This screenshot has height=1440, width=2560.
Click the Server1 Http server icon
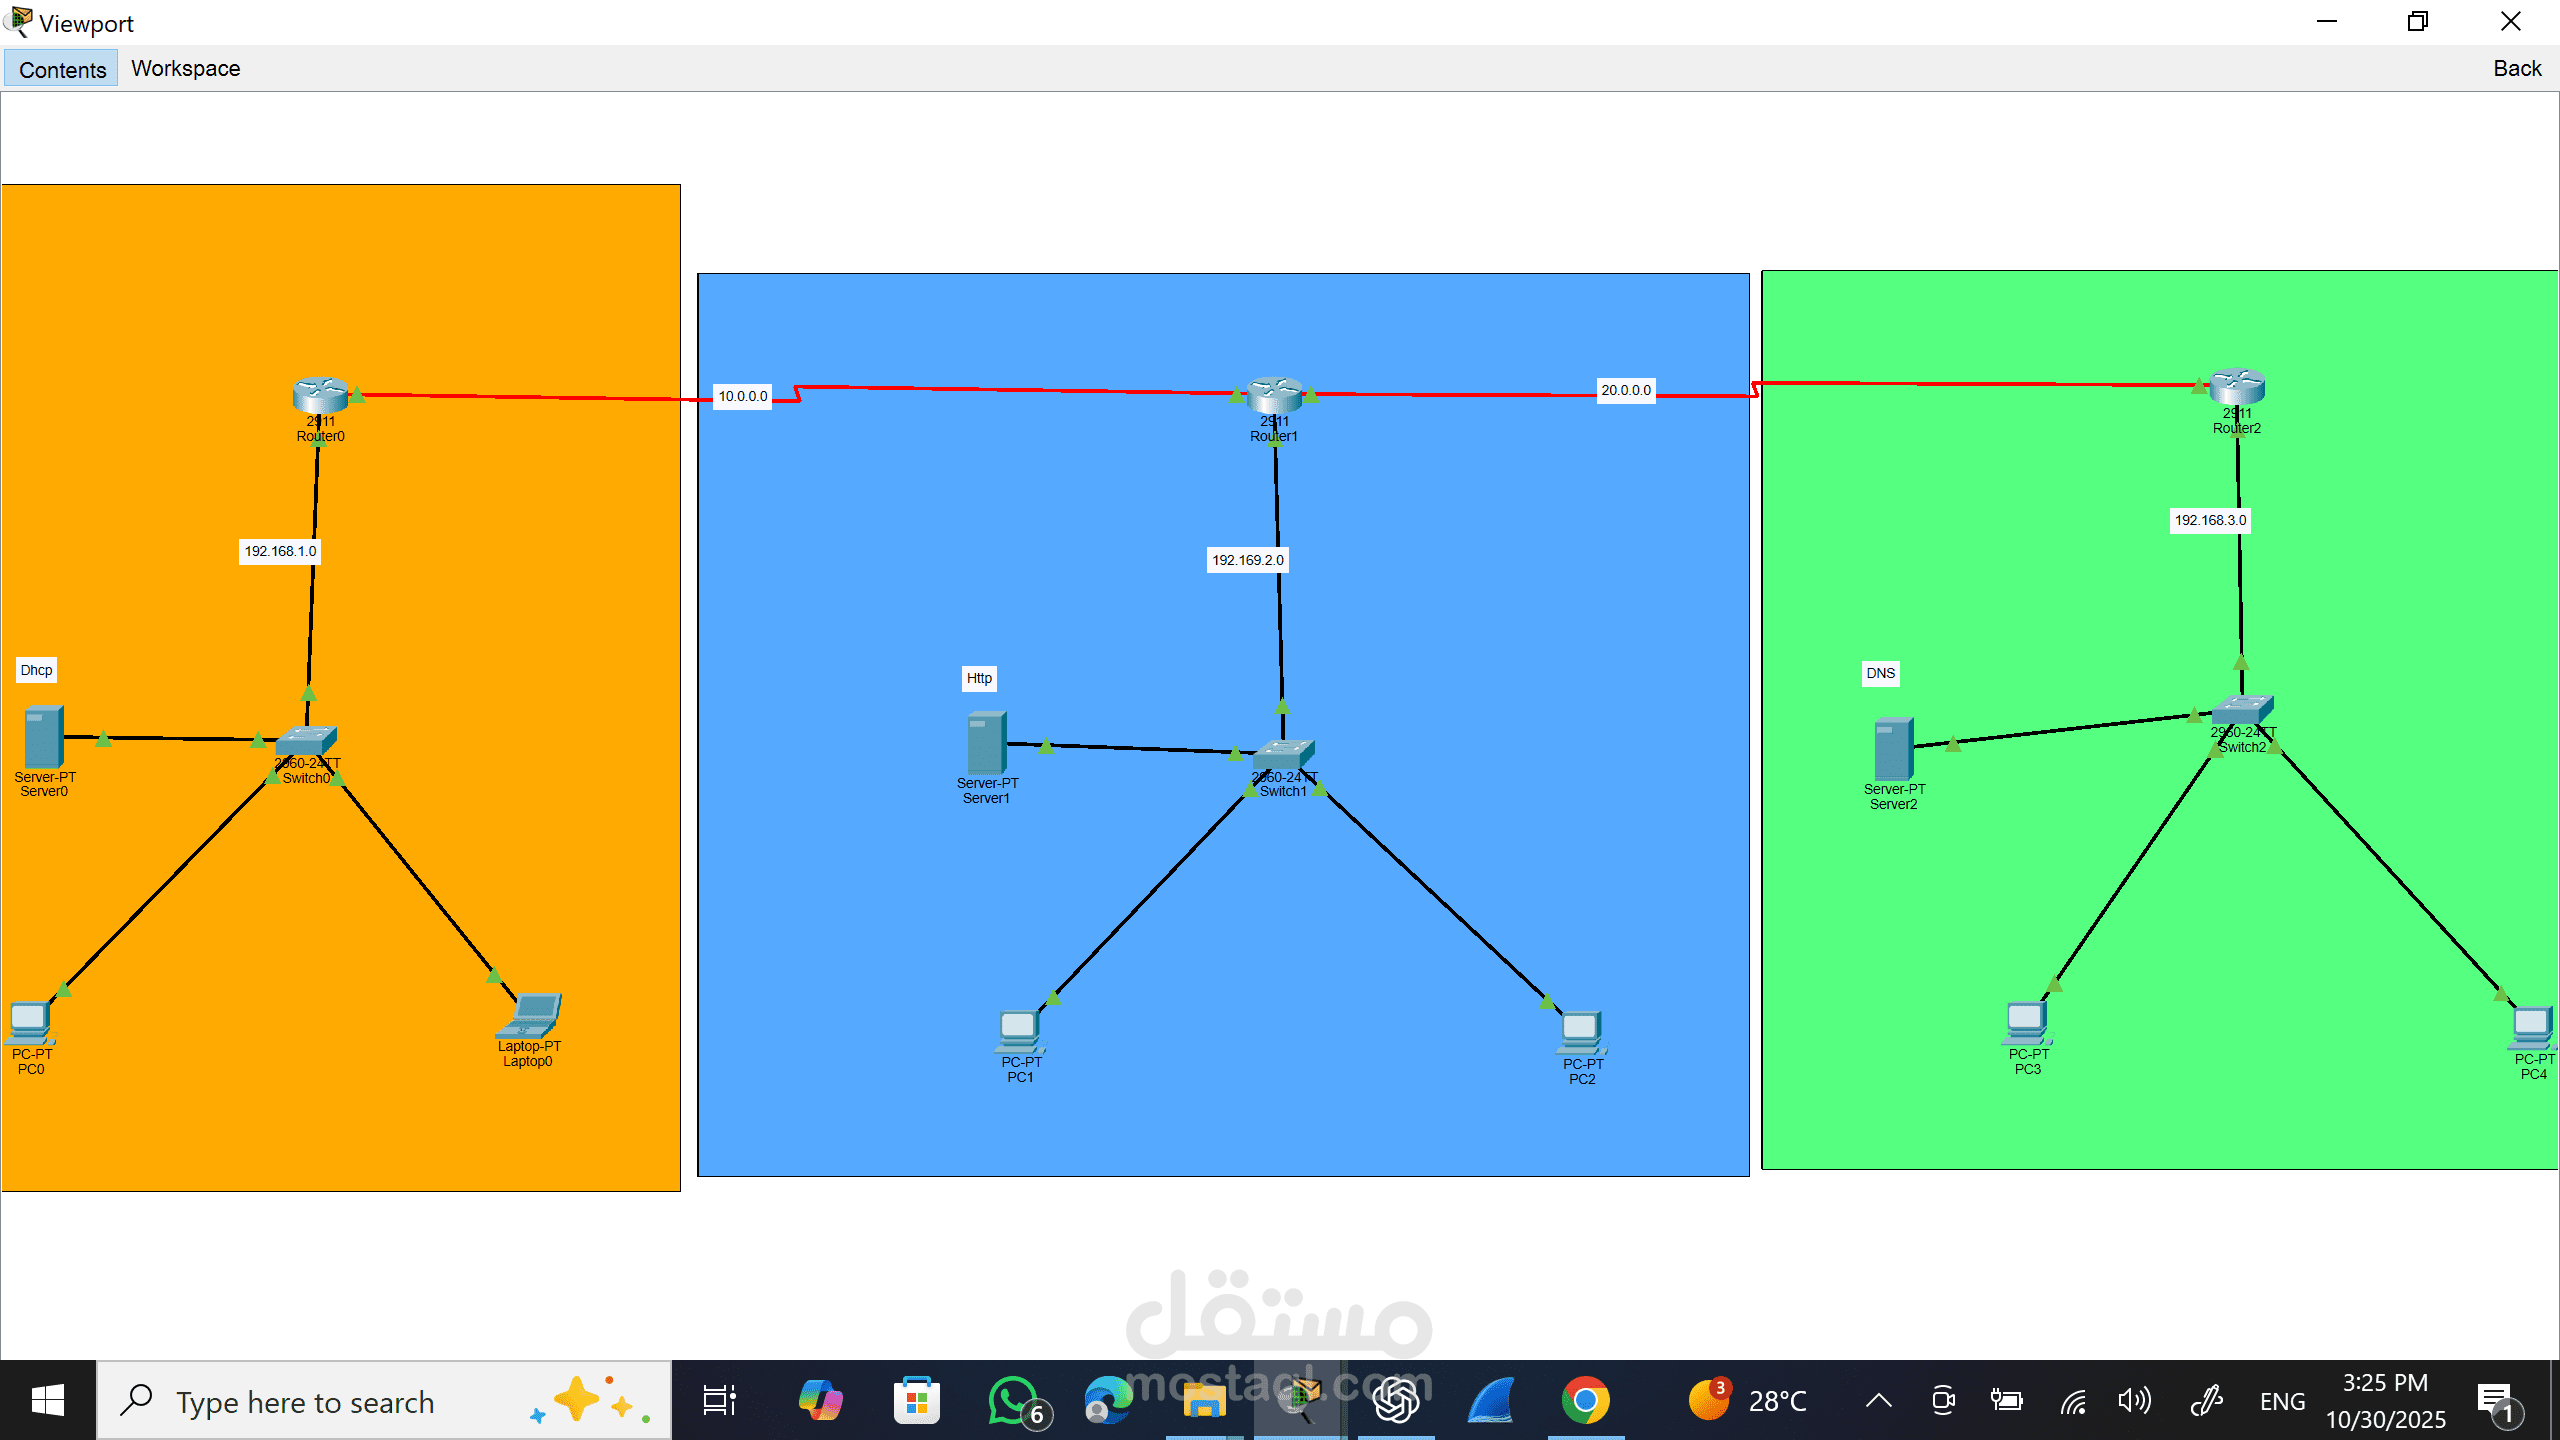pyautogui.click(x=986, y=743)
